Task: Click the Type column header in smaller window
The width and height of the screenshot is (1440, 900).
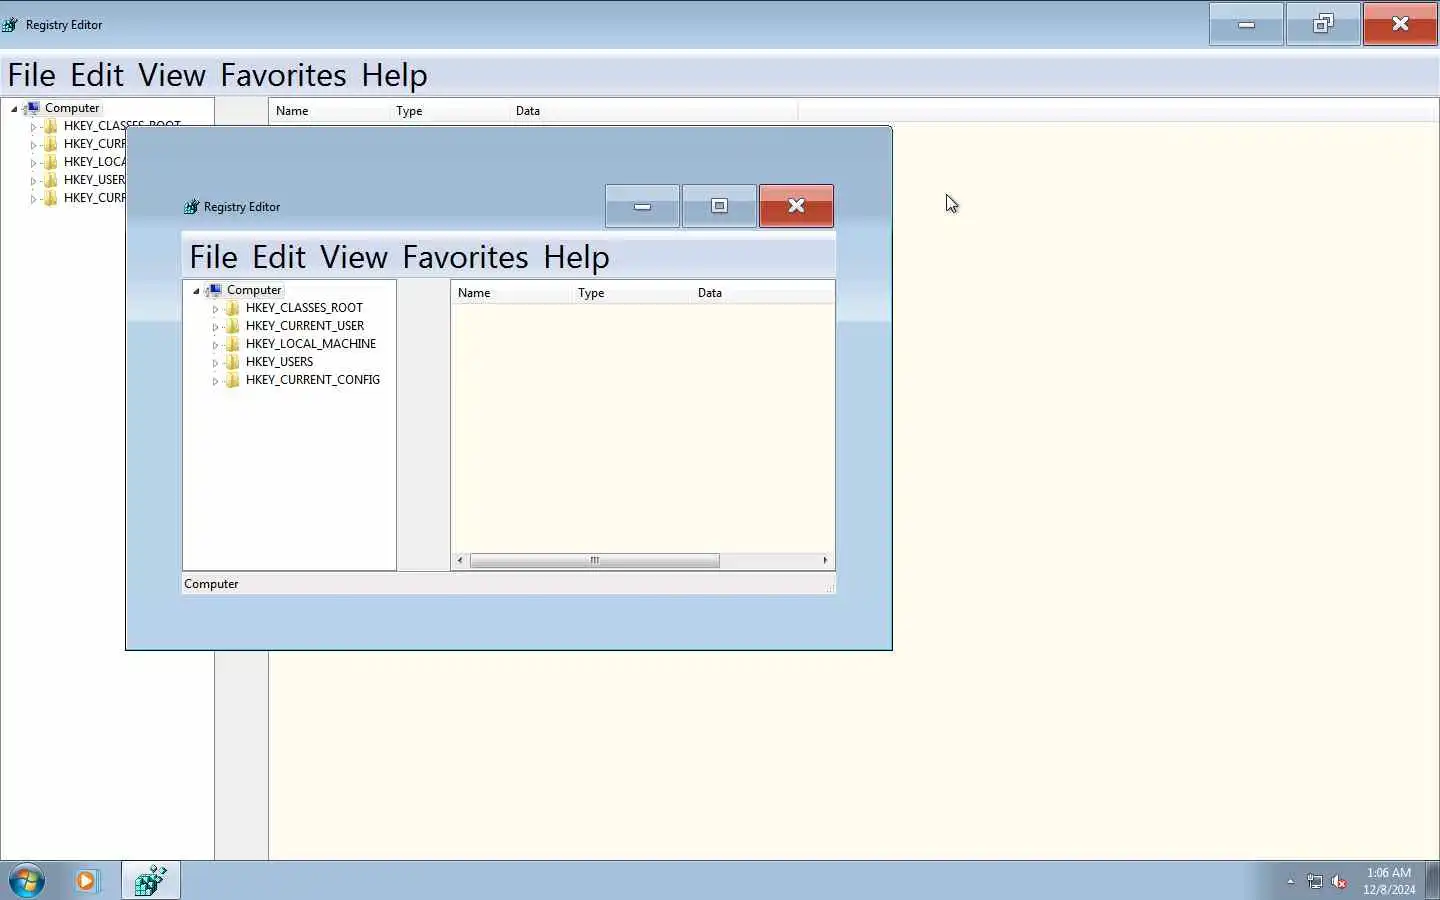Action: [x=631, y=293]
